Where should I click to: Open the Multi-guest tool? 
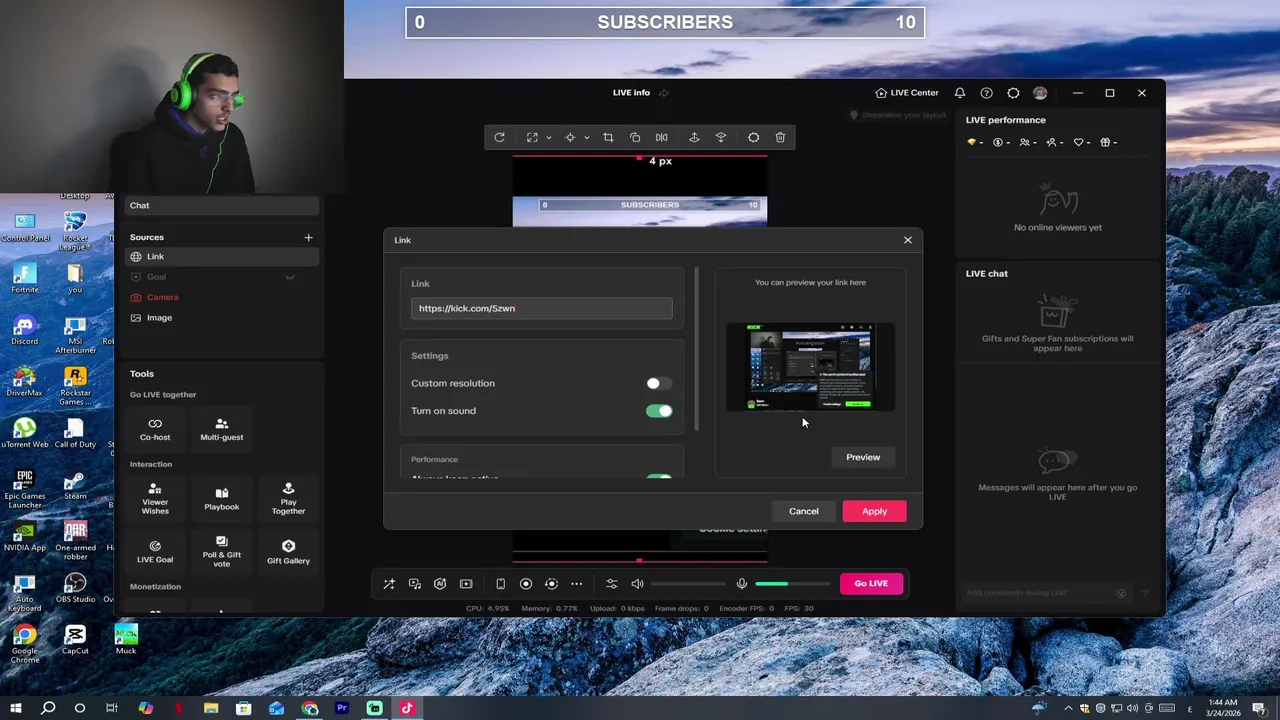(x=222, y=430)
